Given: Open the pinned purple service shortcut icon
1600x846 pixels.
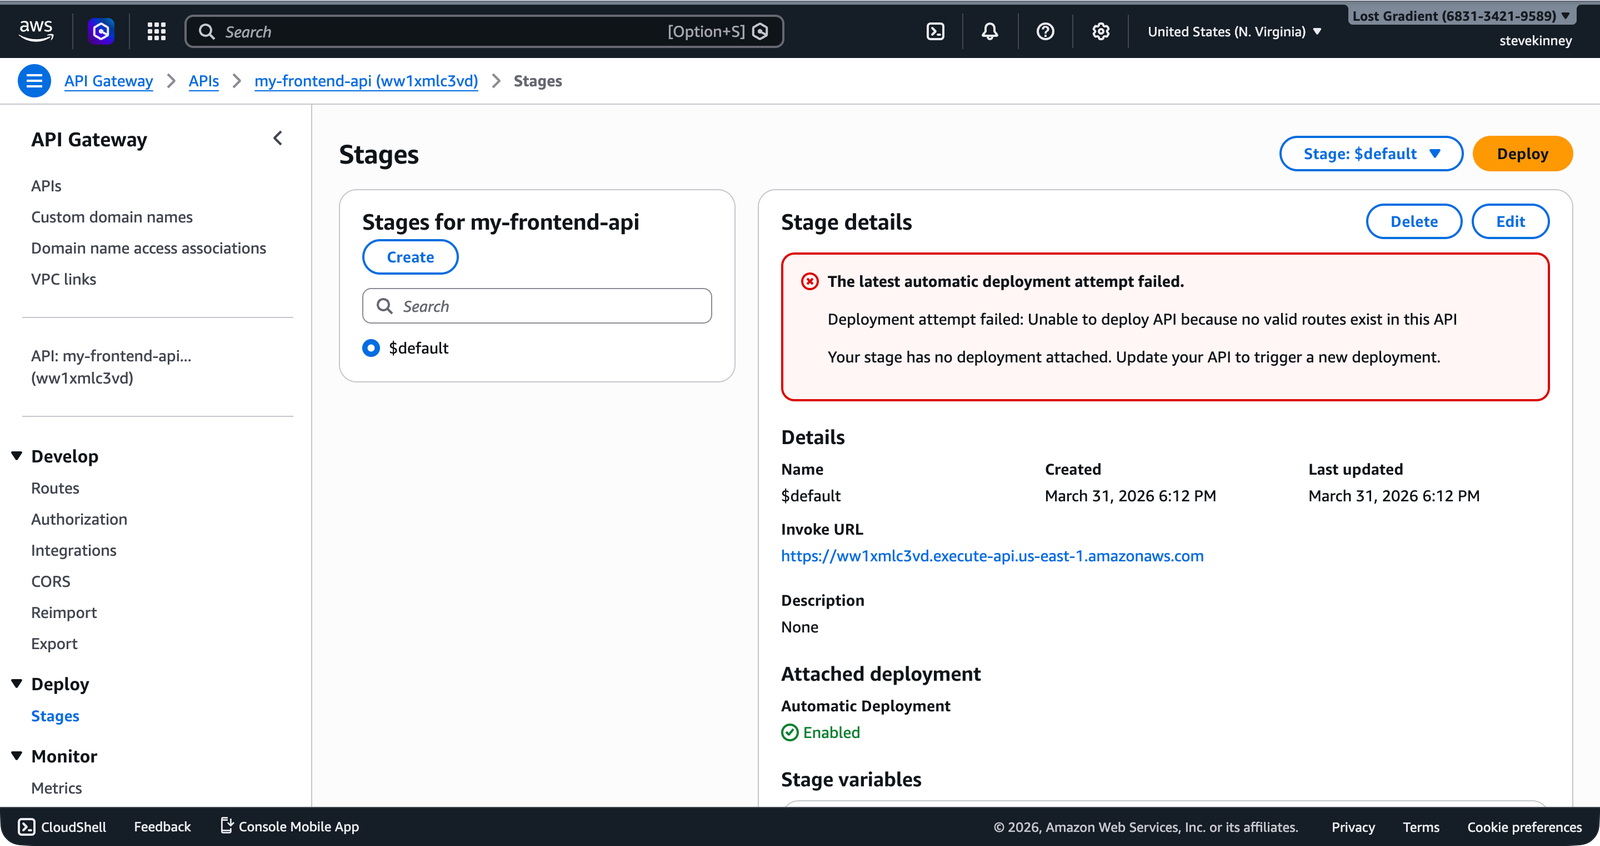Looking at the screenshot, I should click(101, 32).
